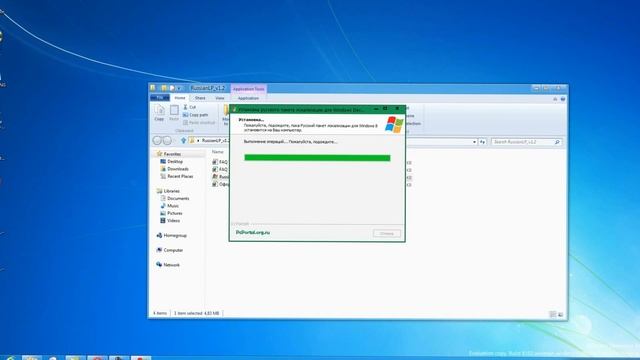
Task: Click the refresh button beside the address bar
Action: (482, 142)
